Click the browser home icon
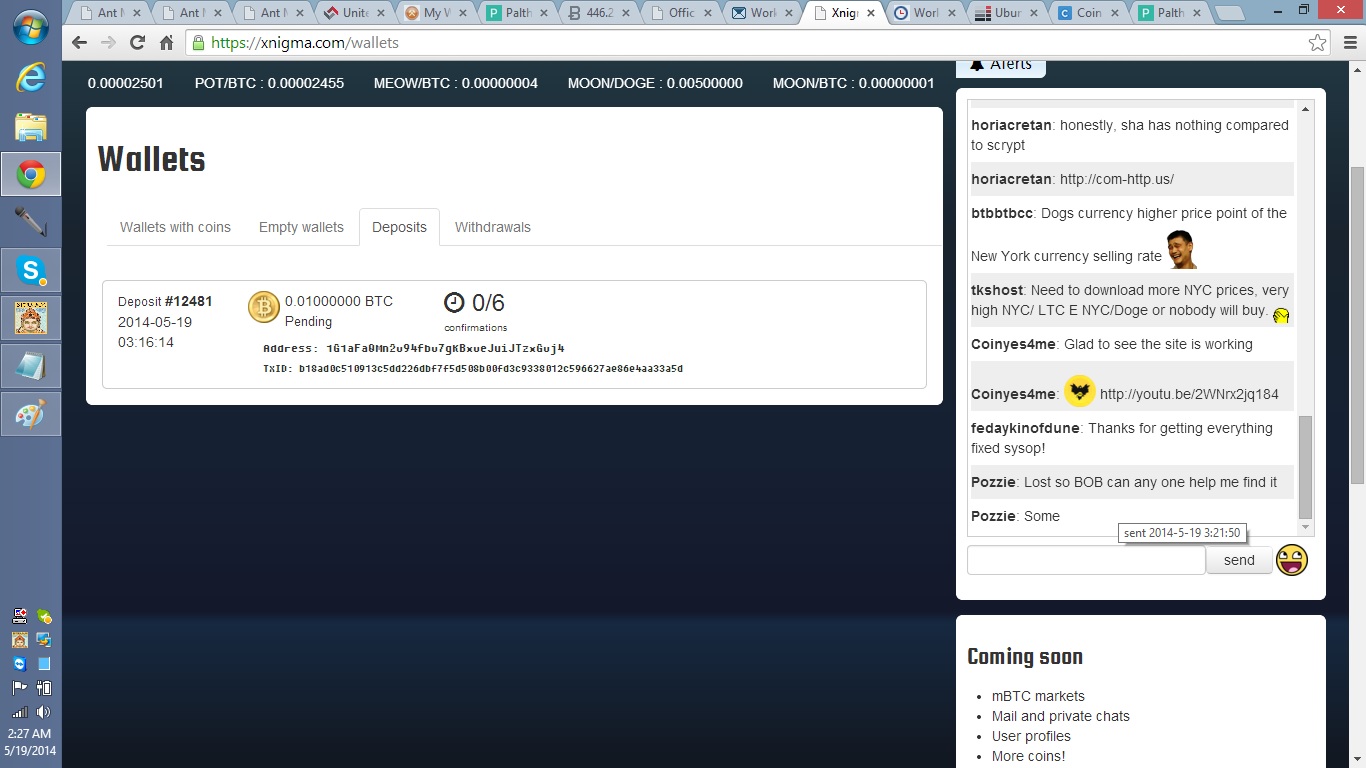 (166, 43)
